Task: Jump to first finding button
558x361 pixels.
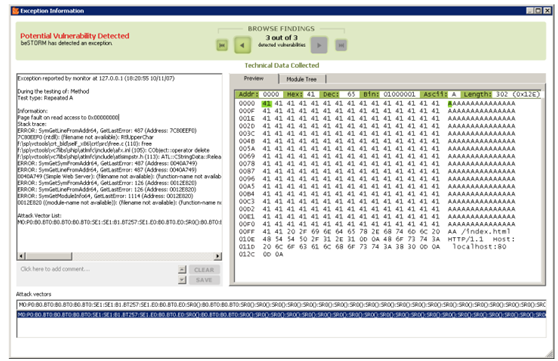Action: coord(222,45)
